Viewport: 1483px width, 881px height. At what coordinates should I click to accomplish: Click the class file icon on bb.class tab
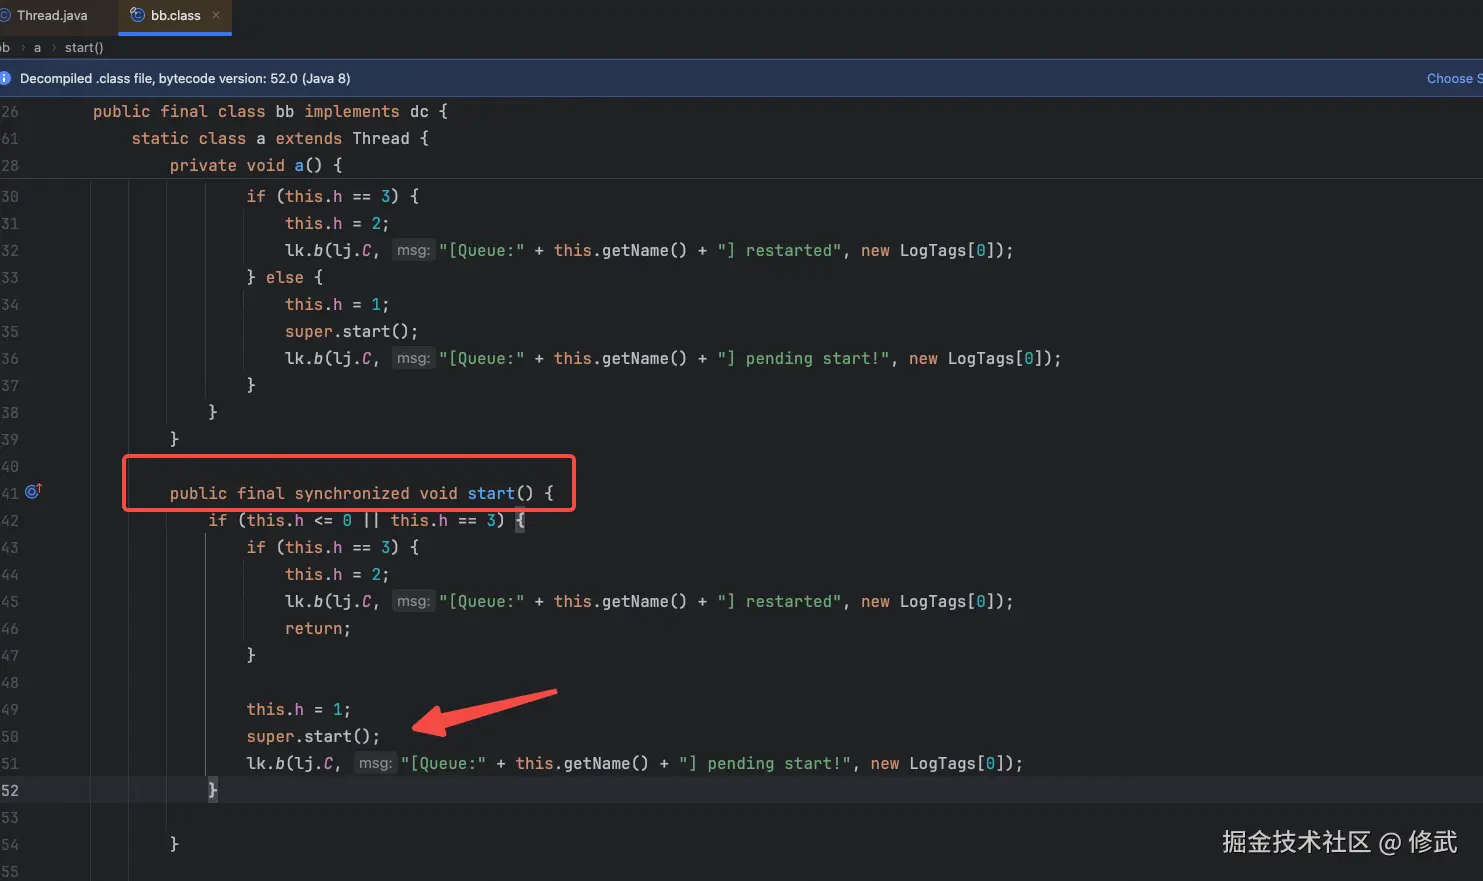pos(138,15)
